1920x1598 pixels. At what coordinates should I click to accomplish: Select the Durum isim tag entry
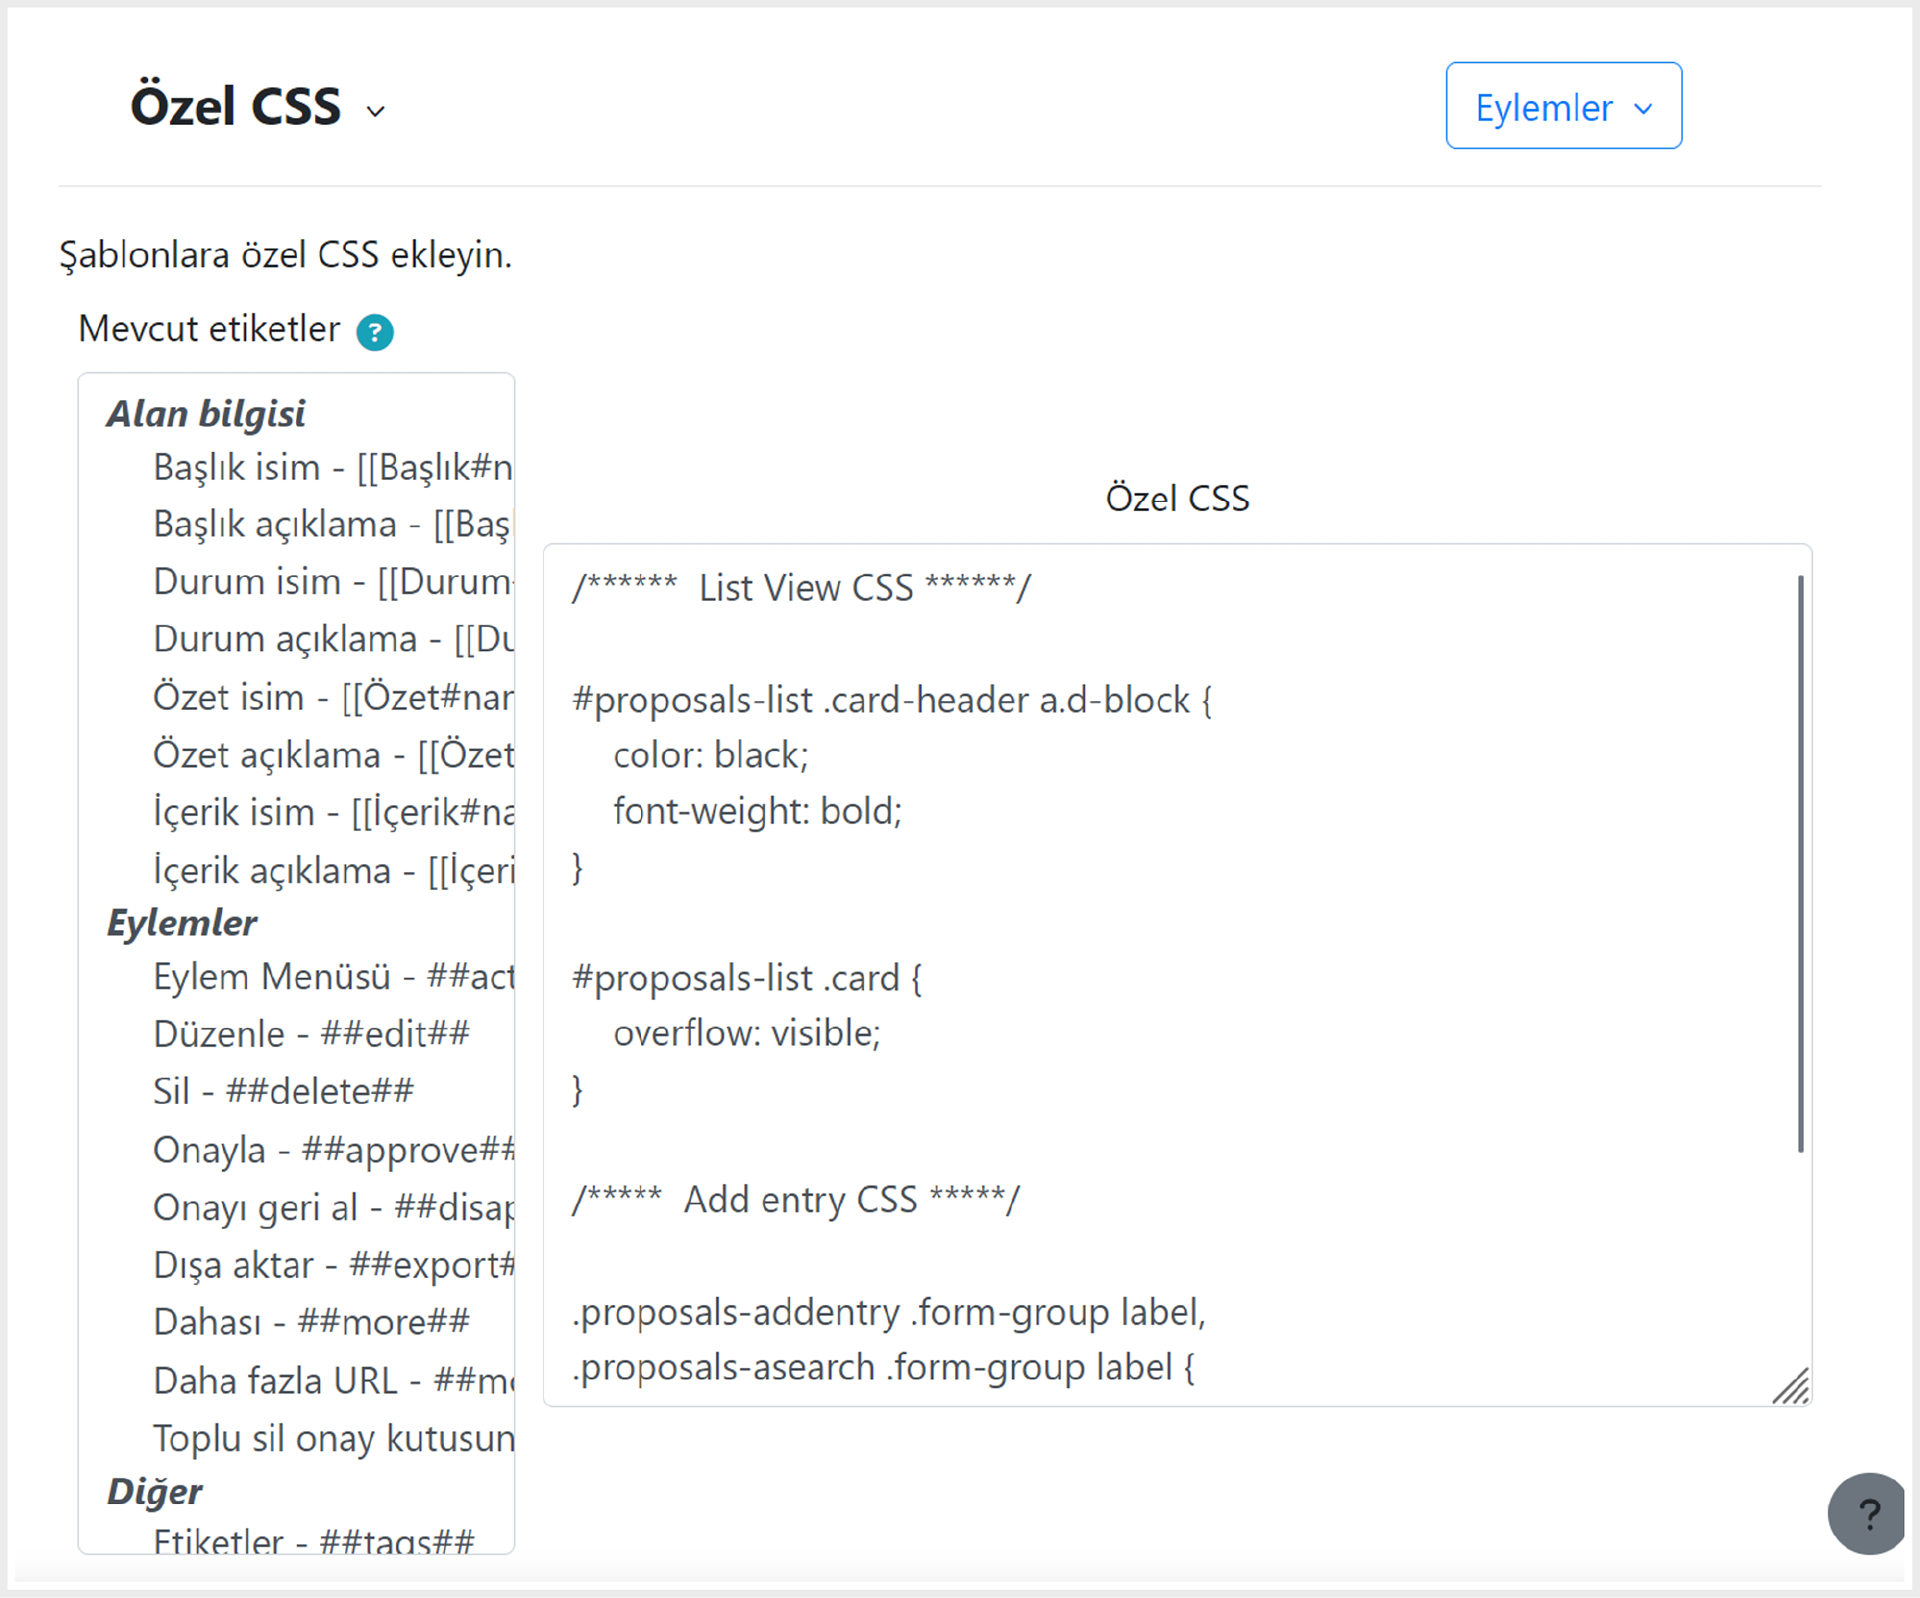pyautogui.click(x=332, y=581)
